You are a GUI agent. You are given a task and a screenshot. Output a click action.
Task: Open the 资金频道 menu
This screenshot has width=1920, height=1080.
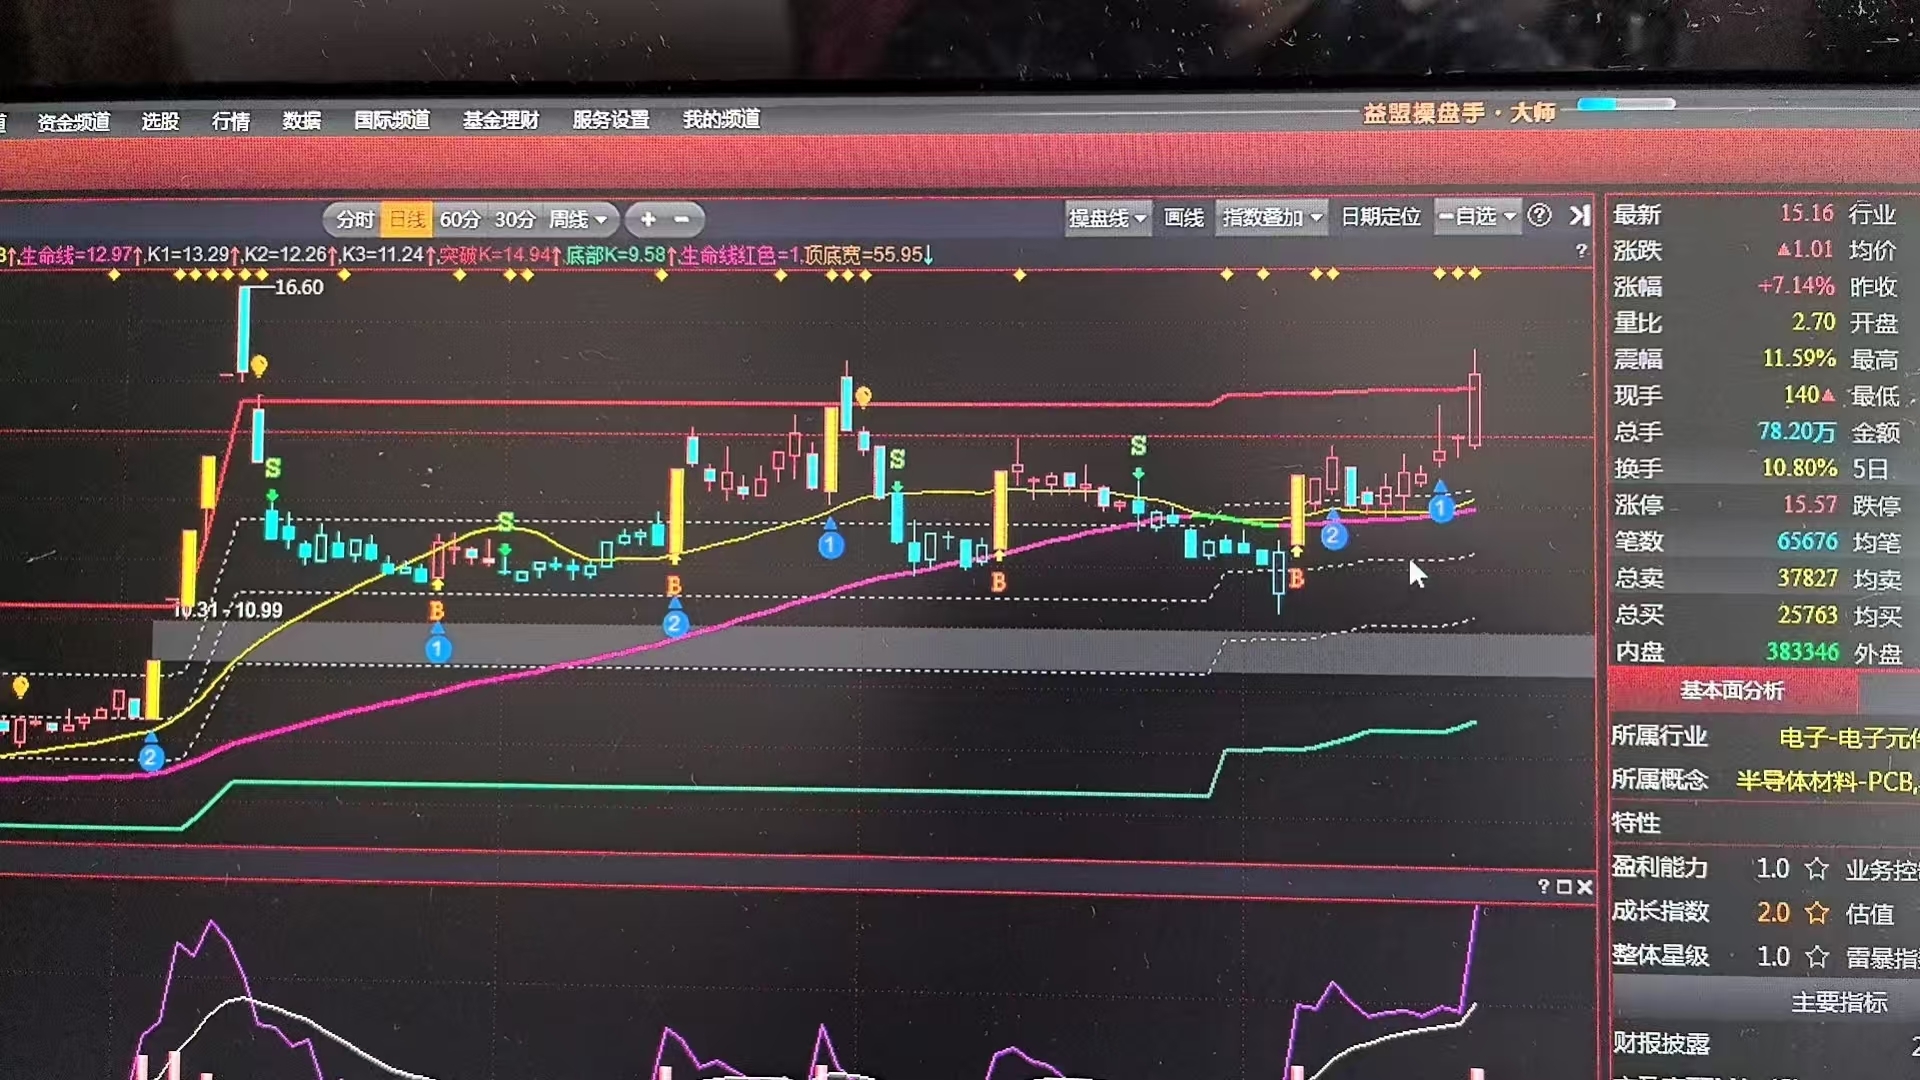click(73, 122)
